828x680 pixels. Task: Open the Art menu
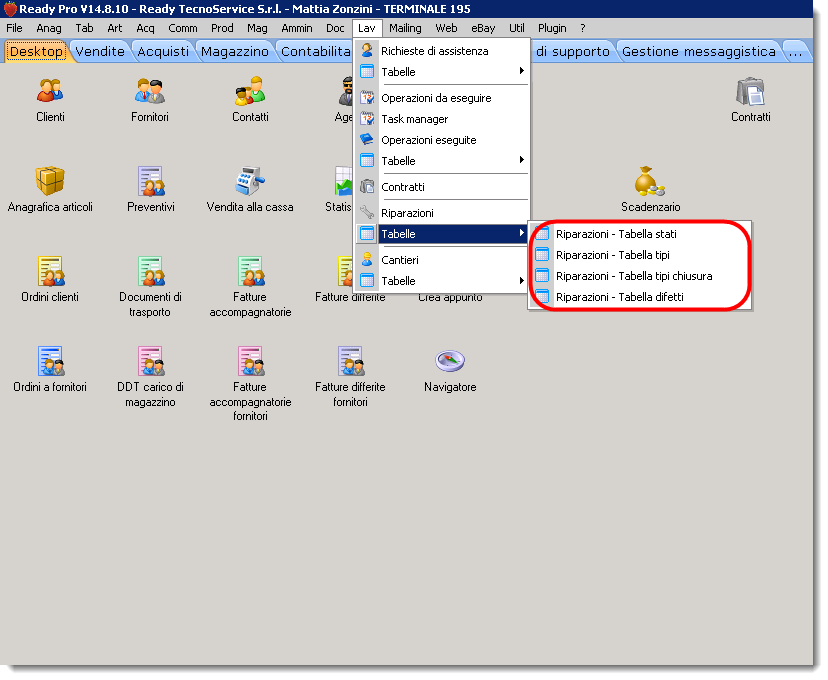coord(115,28)
